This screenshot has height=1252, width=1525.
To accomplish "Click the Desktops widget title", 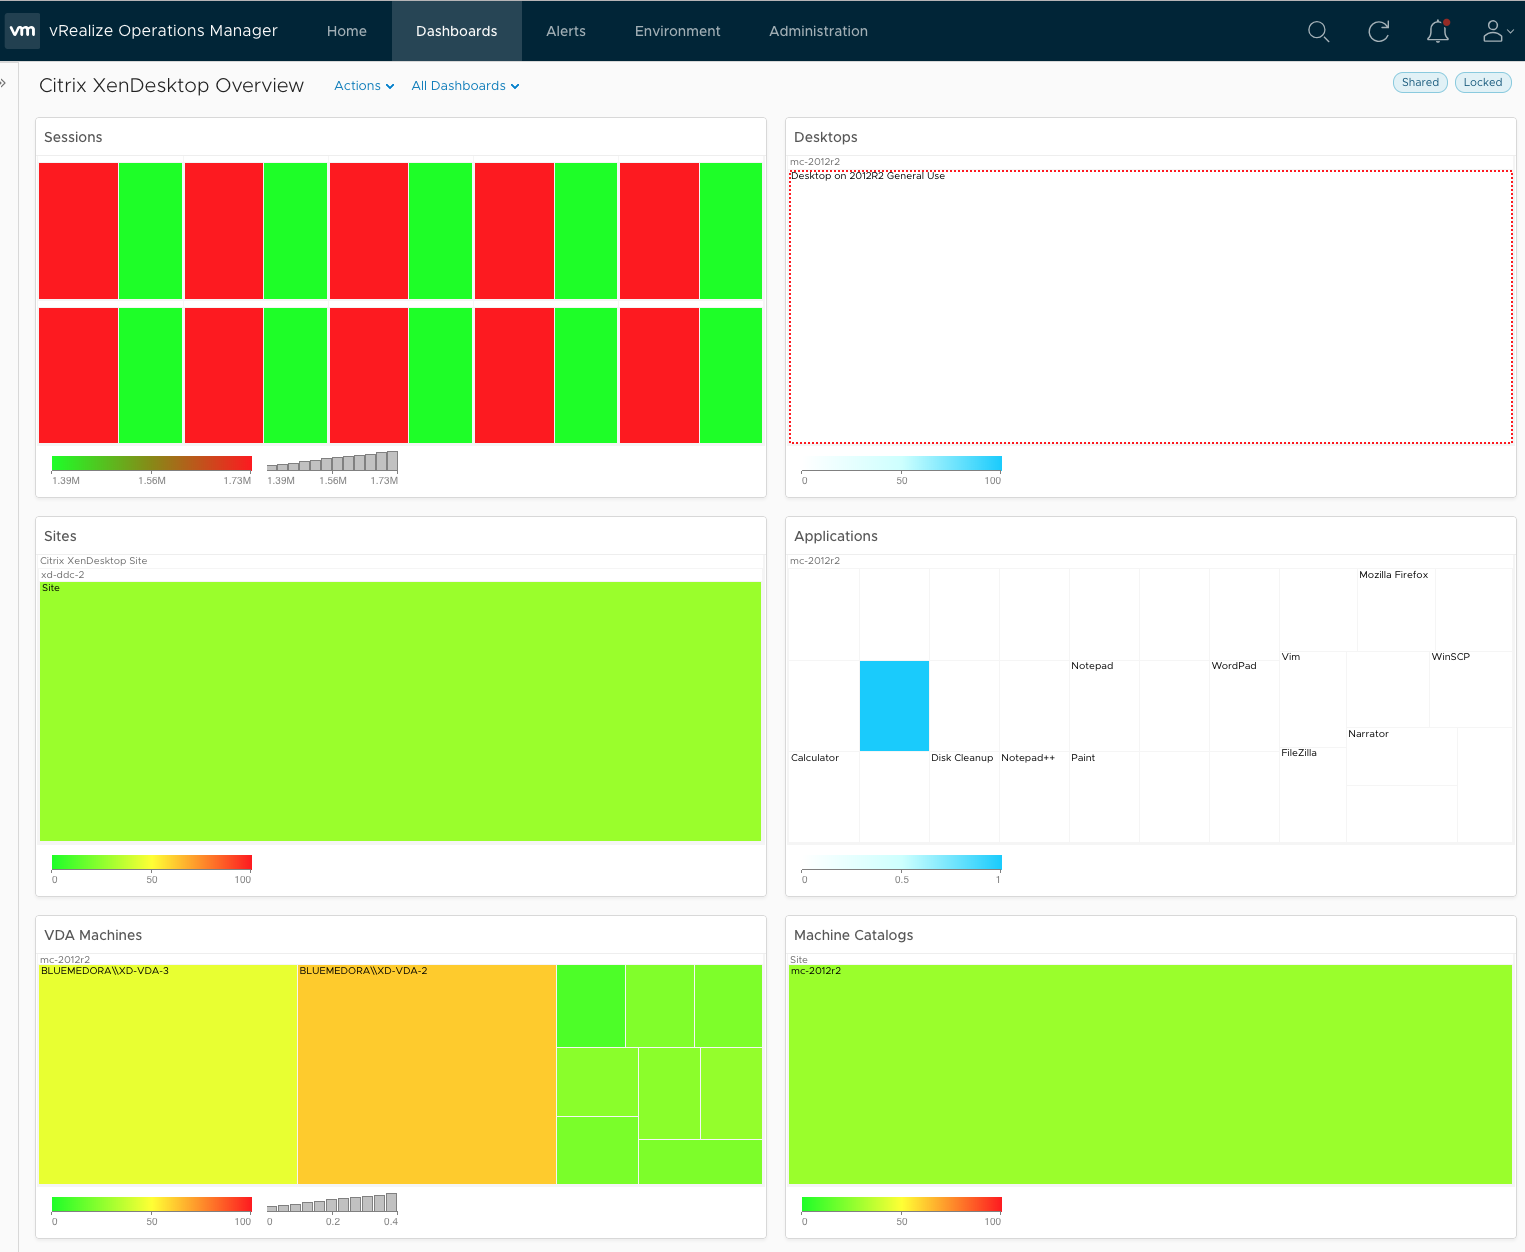I will click(825, 137).
